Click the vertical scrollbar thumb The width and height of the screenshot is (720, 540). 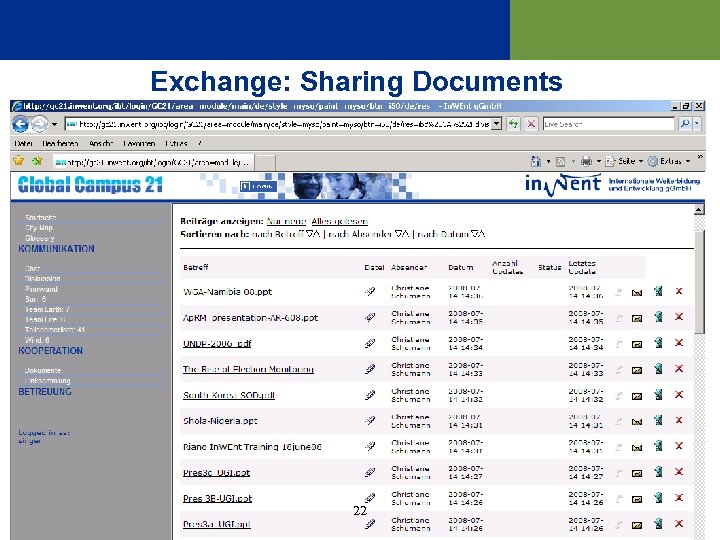[699, 282]
